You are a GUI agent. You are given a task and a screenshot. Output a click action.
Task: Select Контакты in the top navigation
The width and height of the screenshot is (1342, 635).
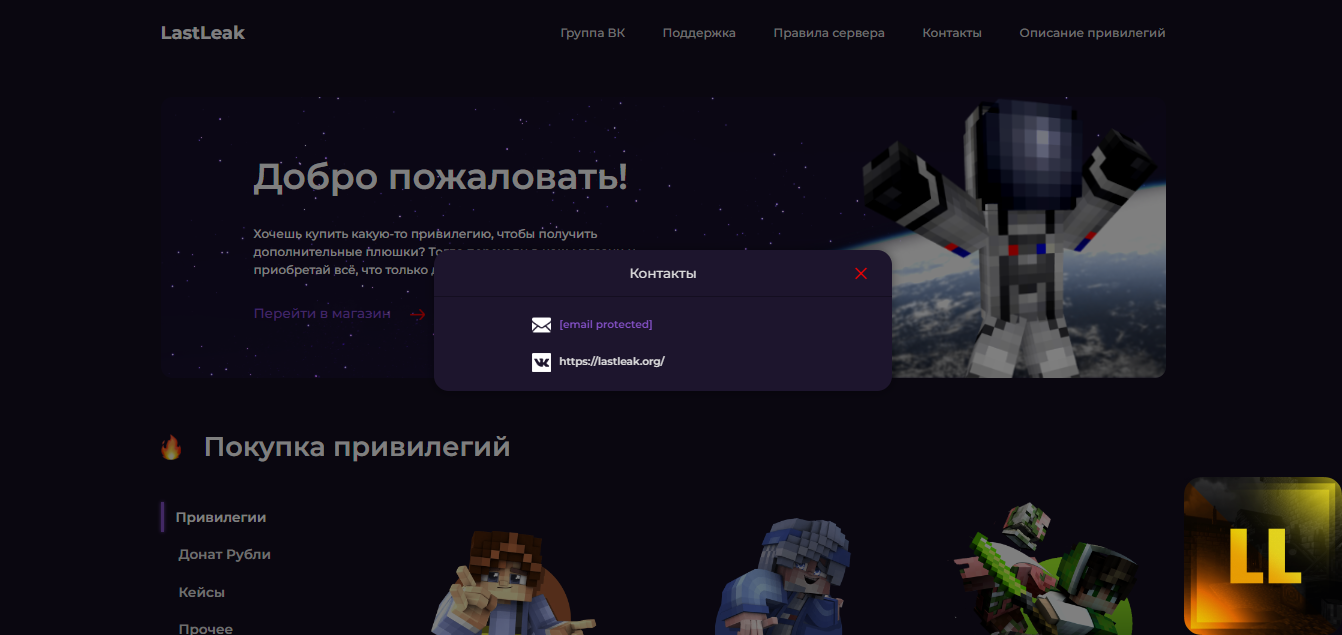pyautogui.click(x=951, y=33)
